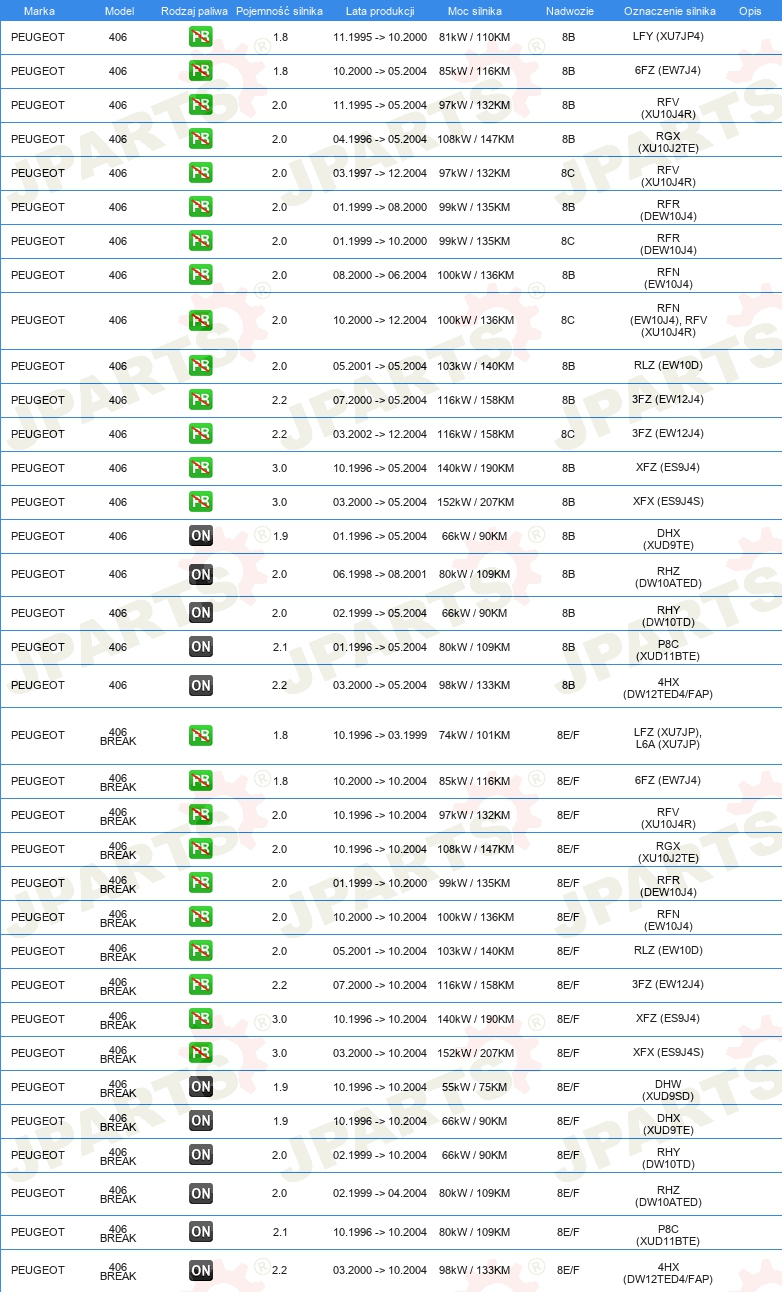Select the 11.1995 -> 10.2000 production years cell
Screen dimensions: 782x1292
point(380,37)
